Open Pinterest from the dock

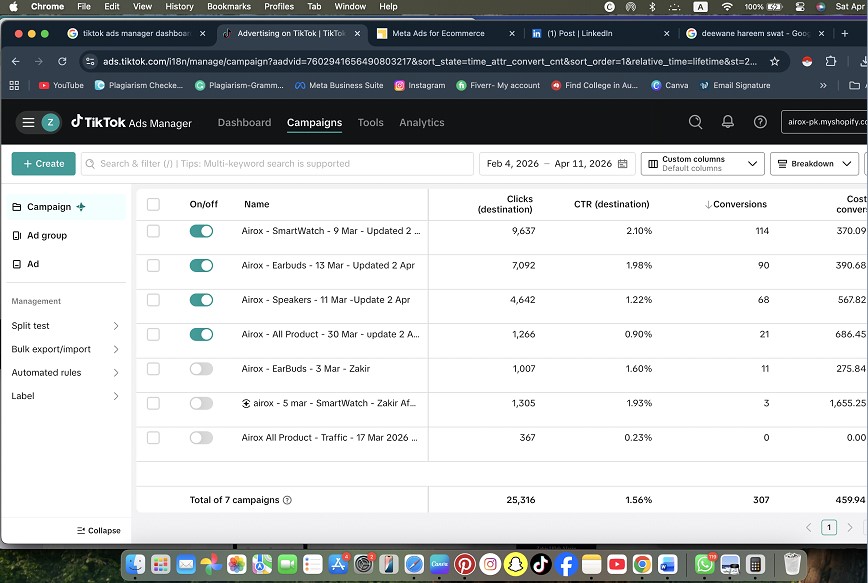coord(464,564)
